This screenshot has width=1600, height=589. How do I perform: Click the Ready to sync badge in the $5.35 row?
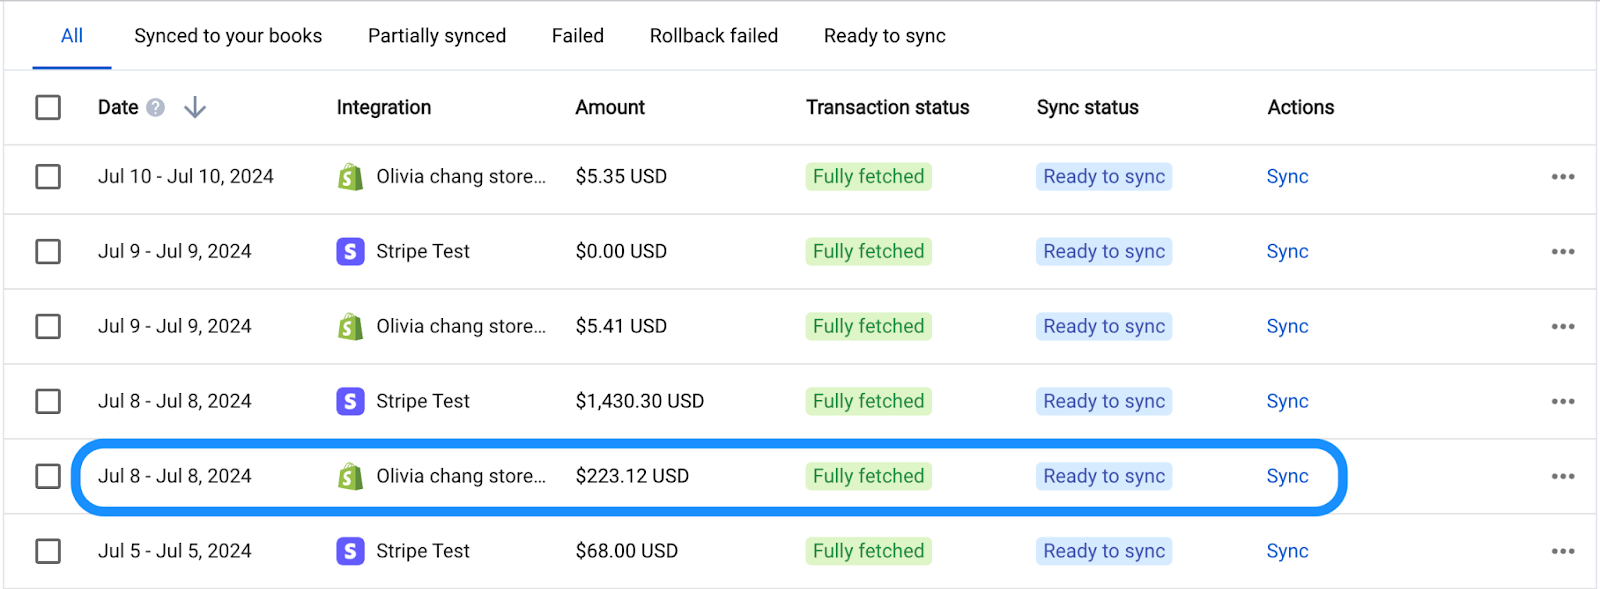(1104, 177)
